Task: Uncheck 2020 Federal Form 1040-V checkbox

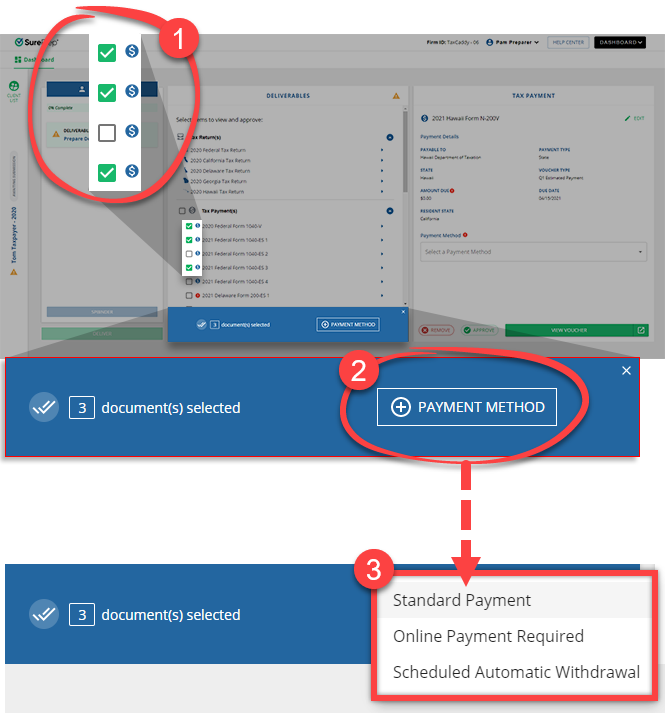Action: pyautogui.click(x=189, y=226)
